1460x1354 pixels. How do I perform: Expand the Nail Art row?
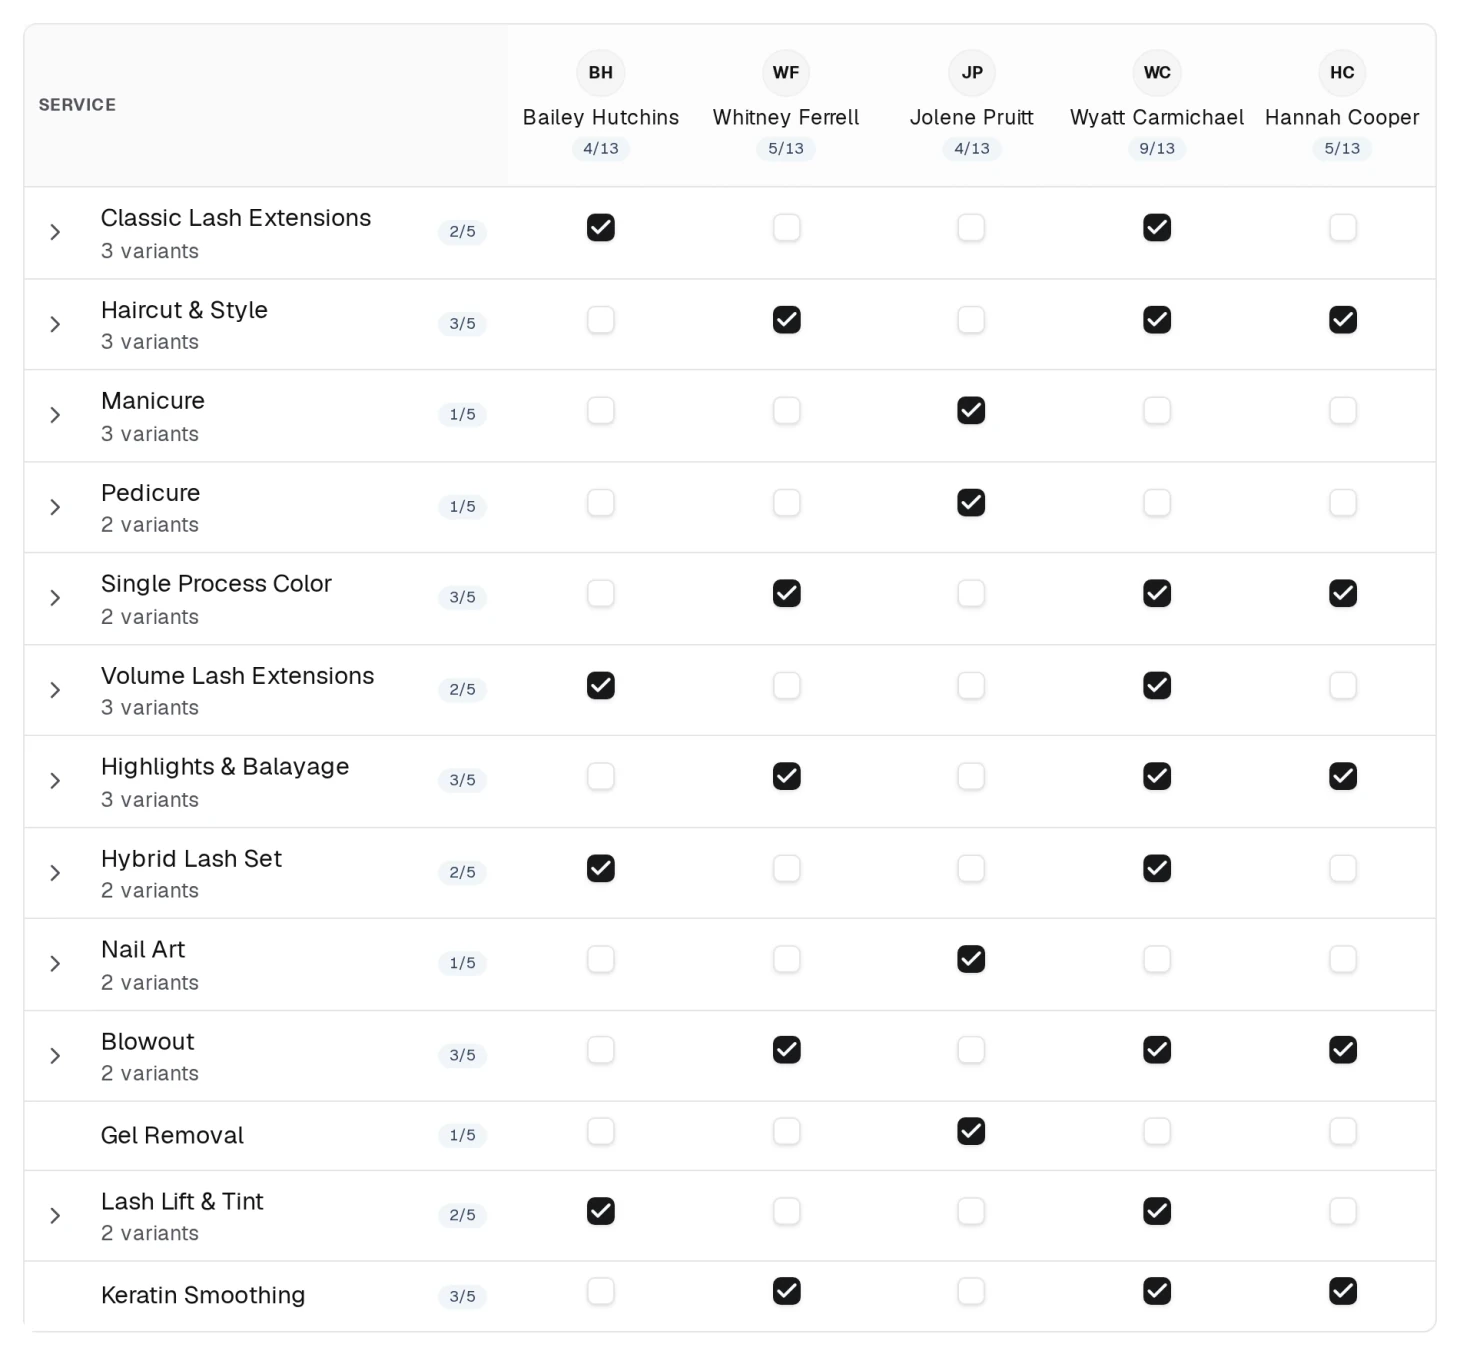click(x=55, y=964)
